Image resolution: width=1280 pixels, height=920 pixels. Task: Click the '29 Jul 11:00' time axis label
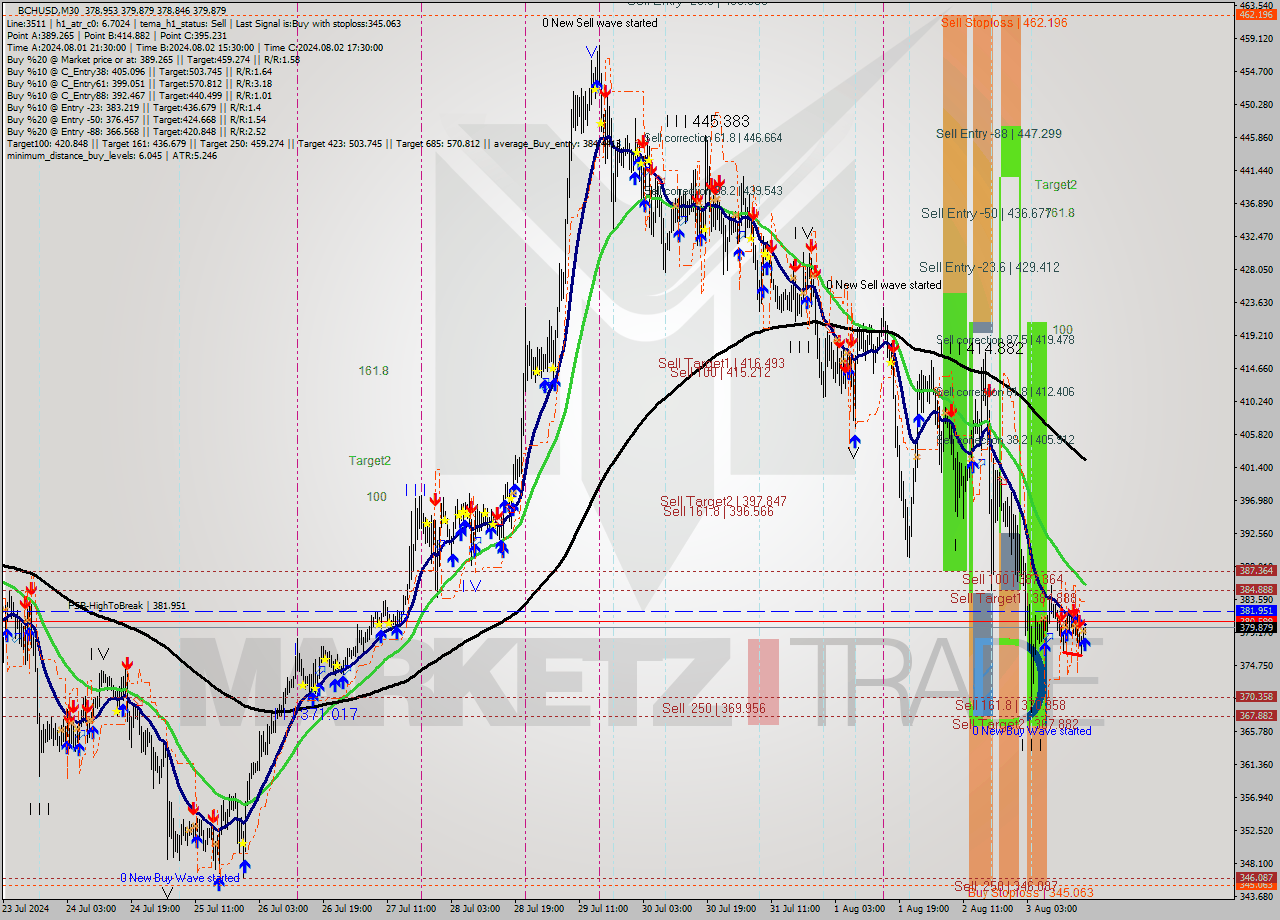click(602, 909)
